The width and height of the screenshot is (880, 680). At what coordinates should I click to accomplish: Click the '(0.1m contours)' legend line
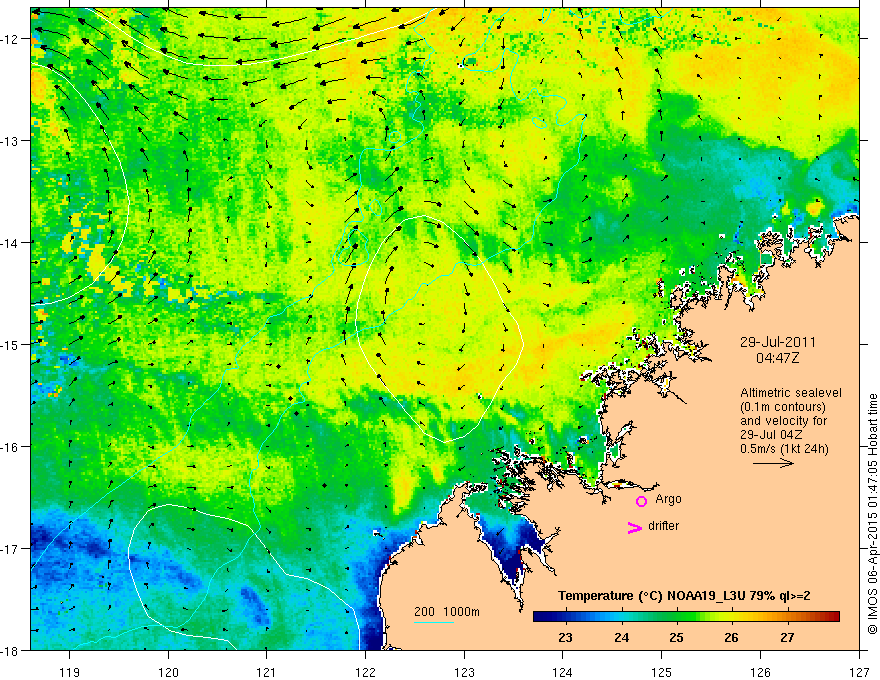783,407
